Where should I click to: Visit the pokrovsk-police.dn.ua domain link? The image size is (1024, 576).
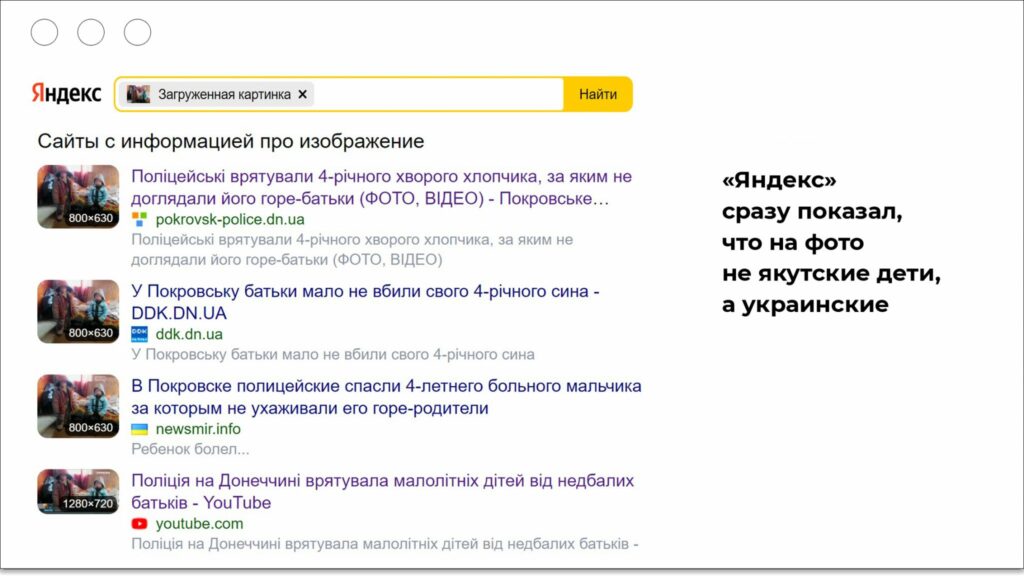pos(230,219)
